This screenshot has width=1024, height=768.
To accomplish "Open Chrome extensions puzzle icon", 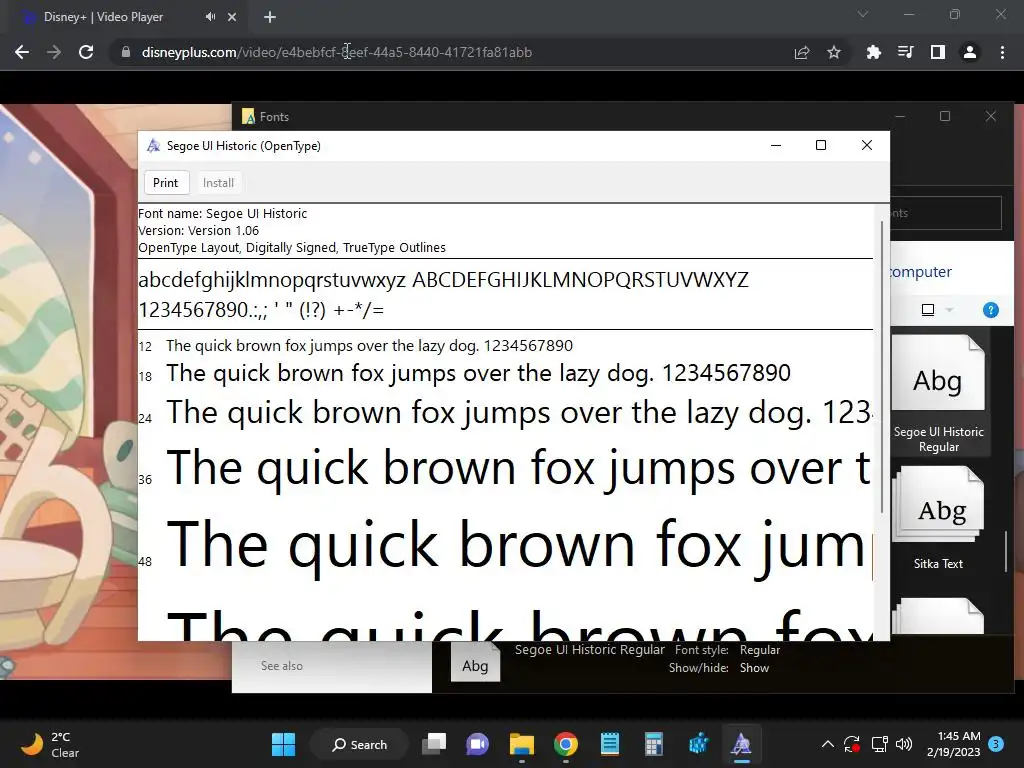I will pos(874,52).
